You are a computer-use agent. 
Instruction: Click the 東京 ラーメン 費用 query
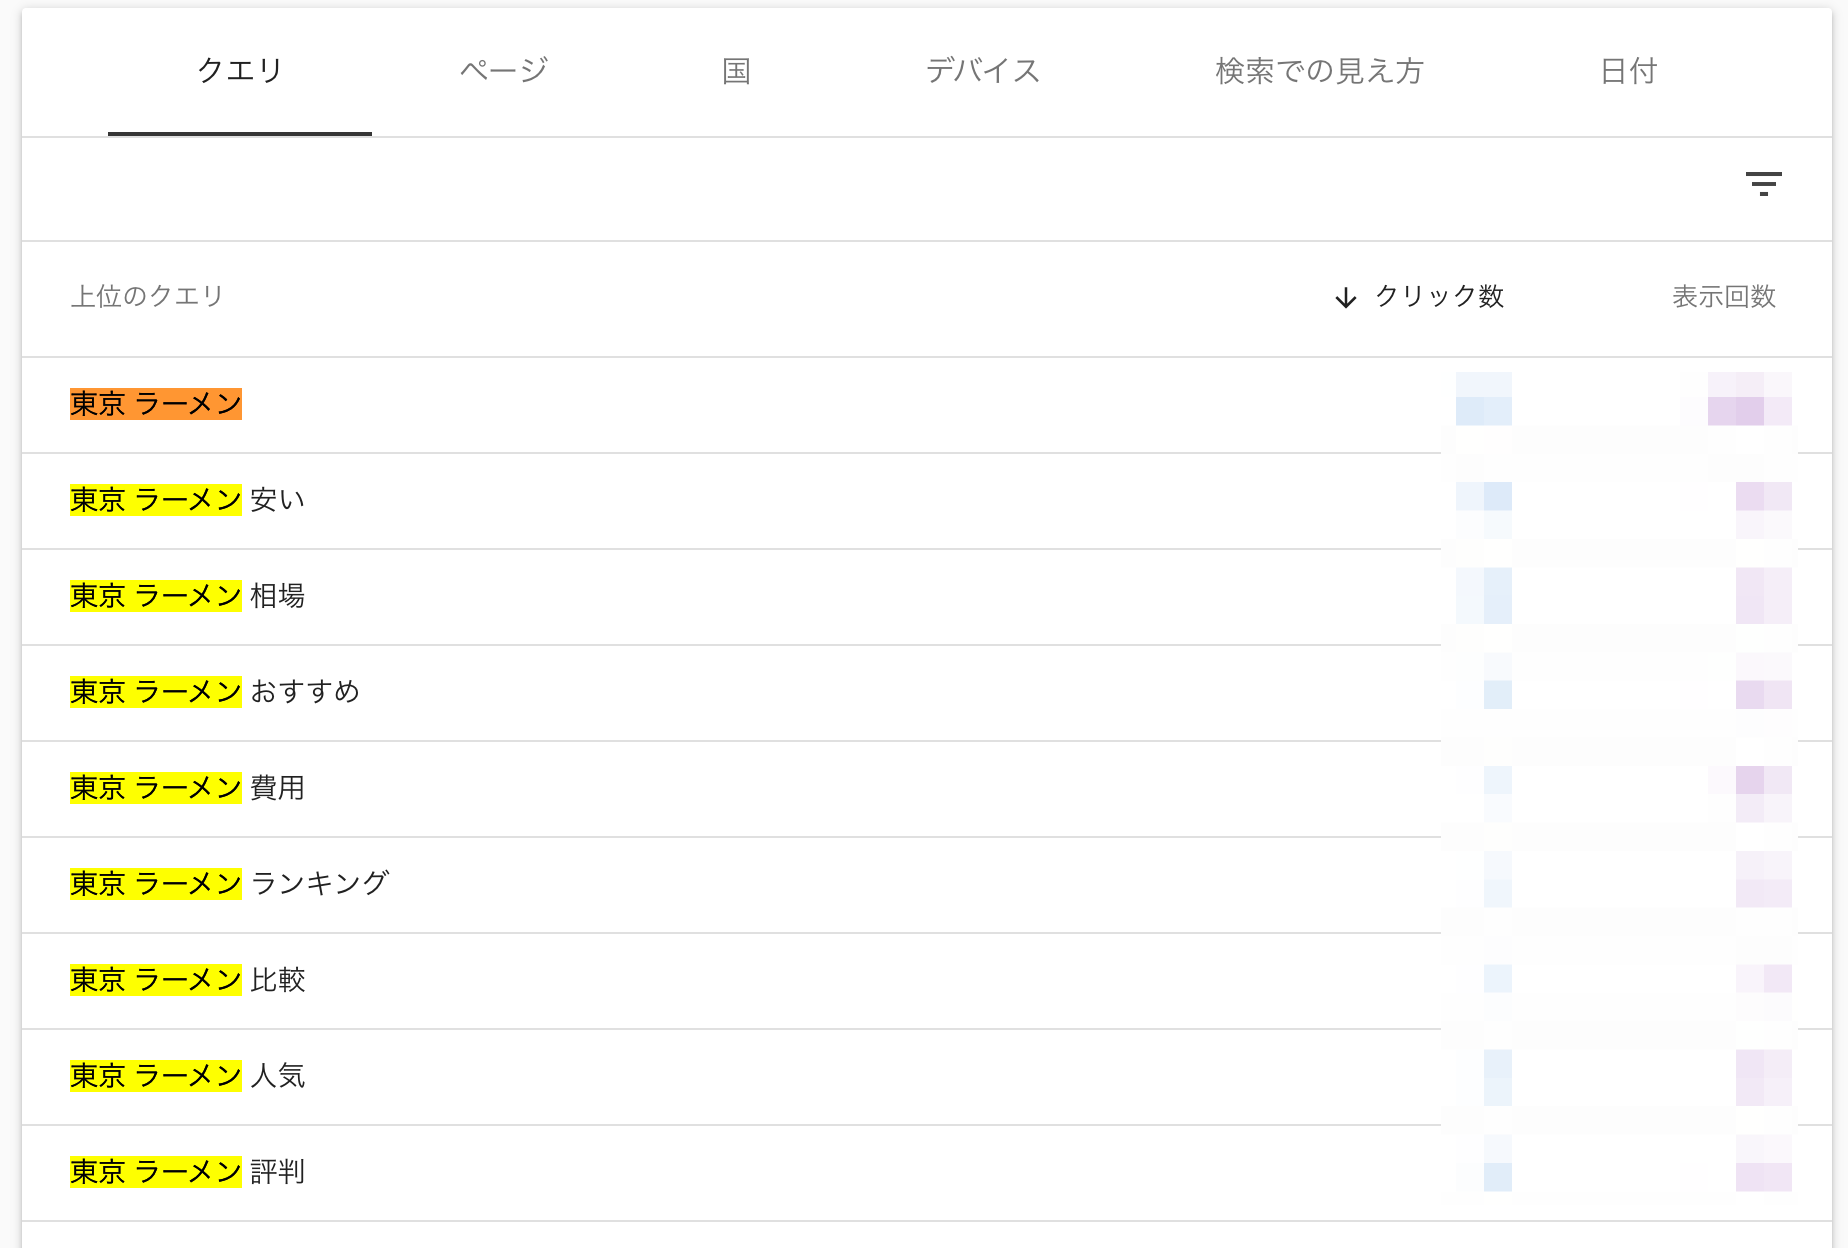pyautogui.click(x=186, y=789)
